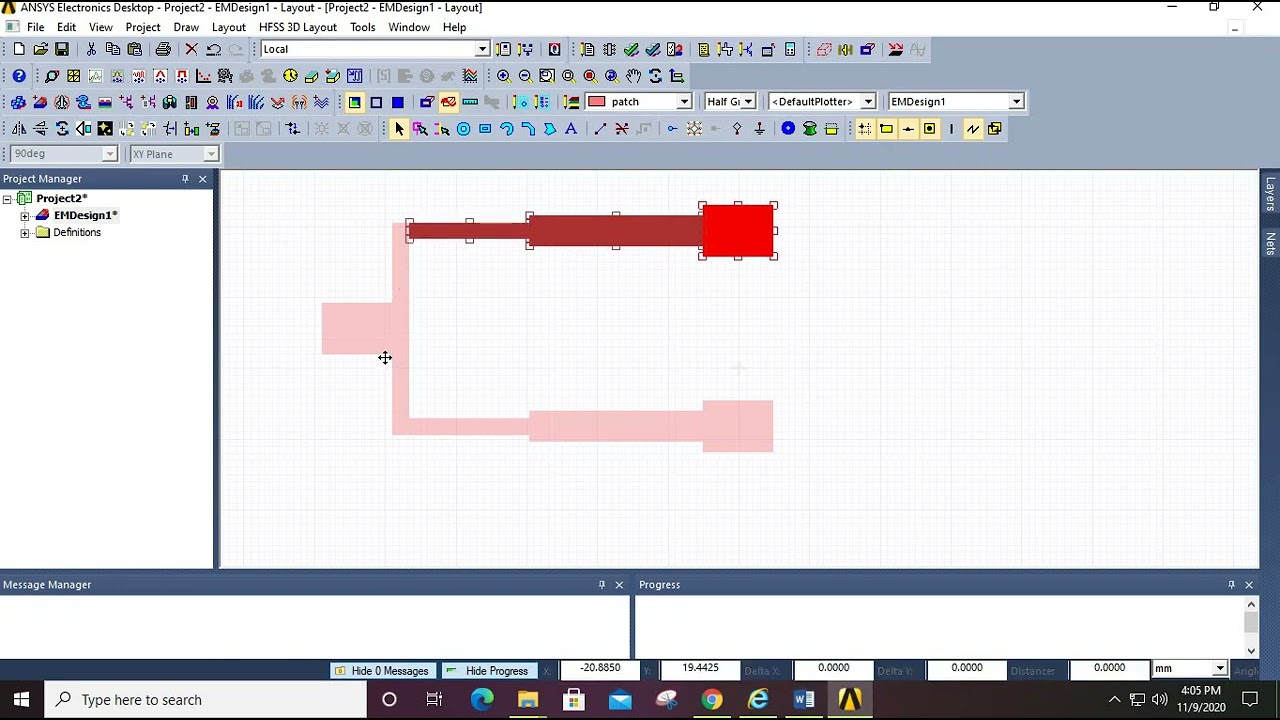Click the Measure ruler icon
The image size is (1280, 720).
(x=470, y=102)
